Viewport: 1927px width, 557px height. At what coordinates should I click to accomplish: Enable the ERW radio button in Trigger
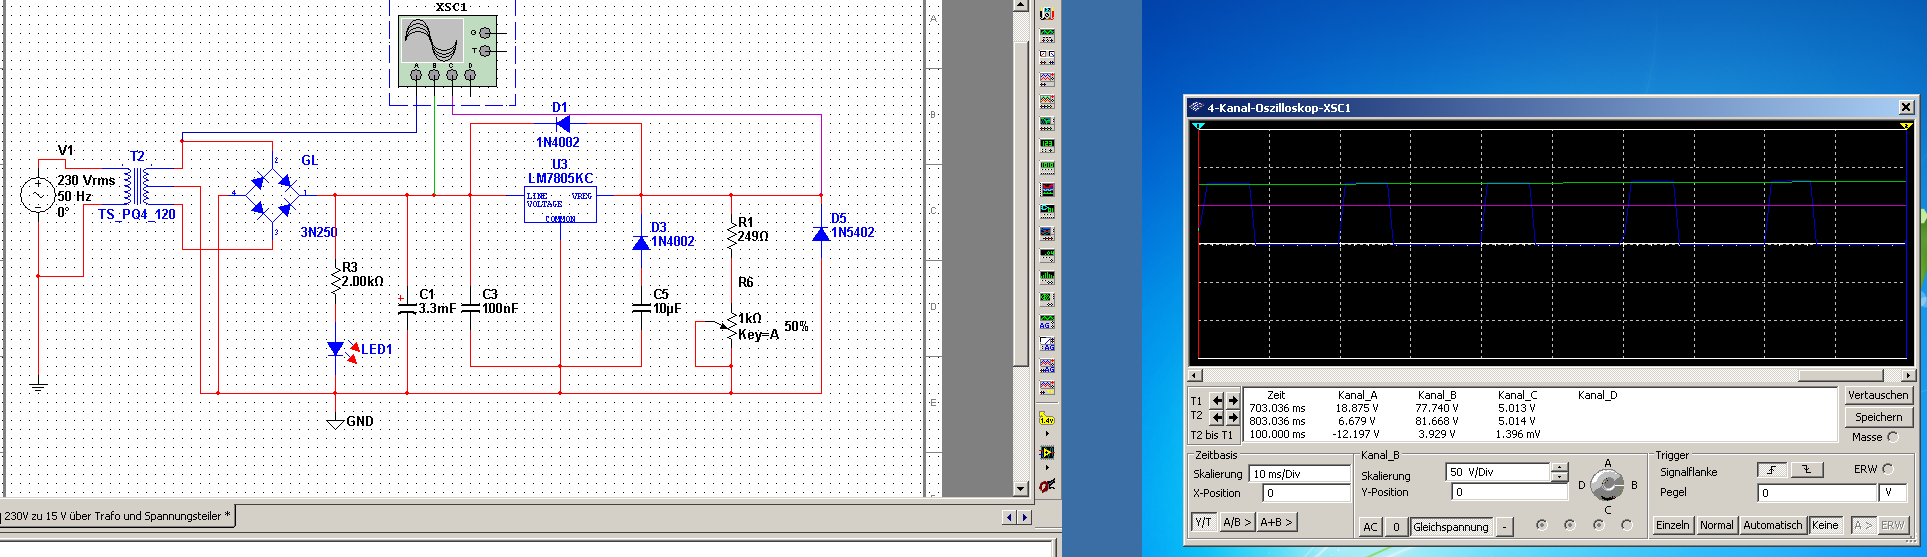pos(1888,469)
